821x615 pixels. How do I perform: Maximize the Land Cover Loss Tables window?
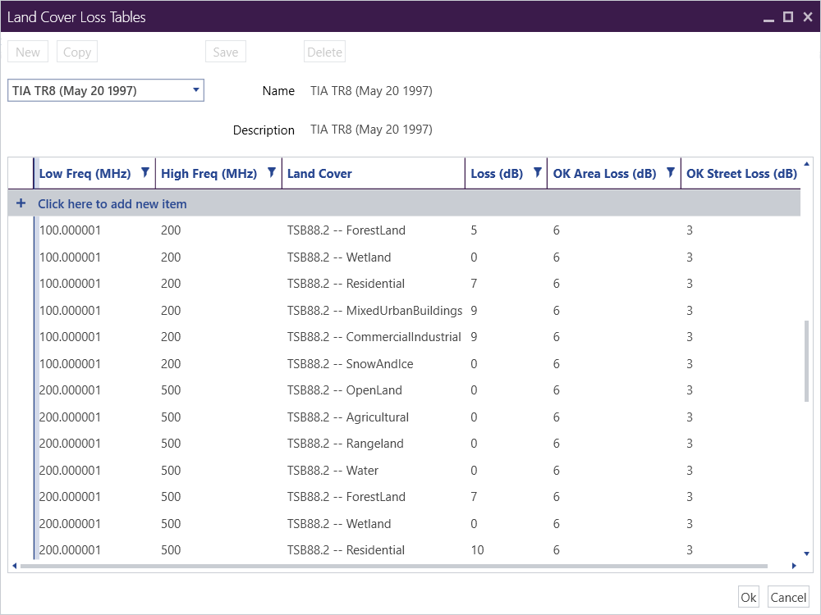788,17
